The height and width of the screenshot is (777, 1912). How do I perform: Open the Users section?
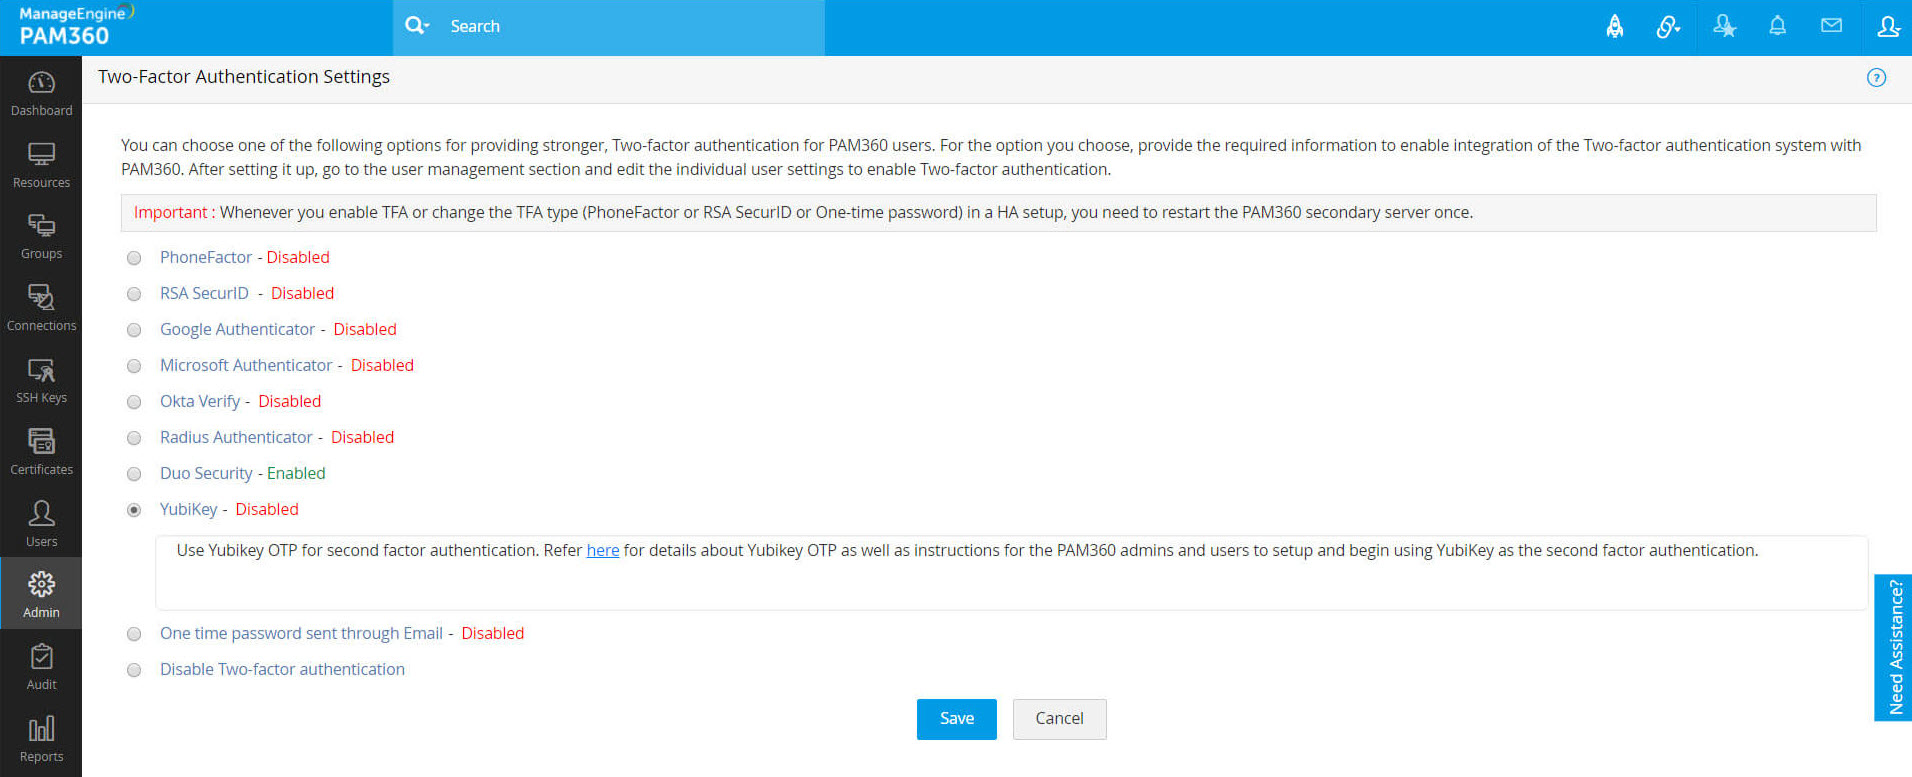tap(41, 525)
